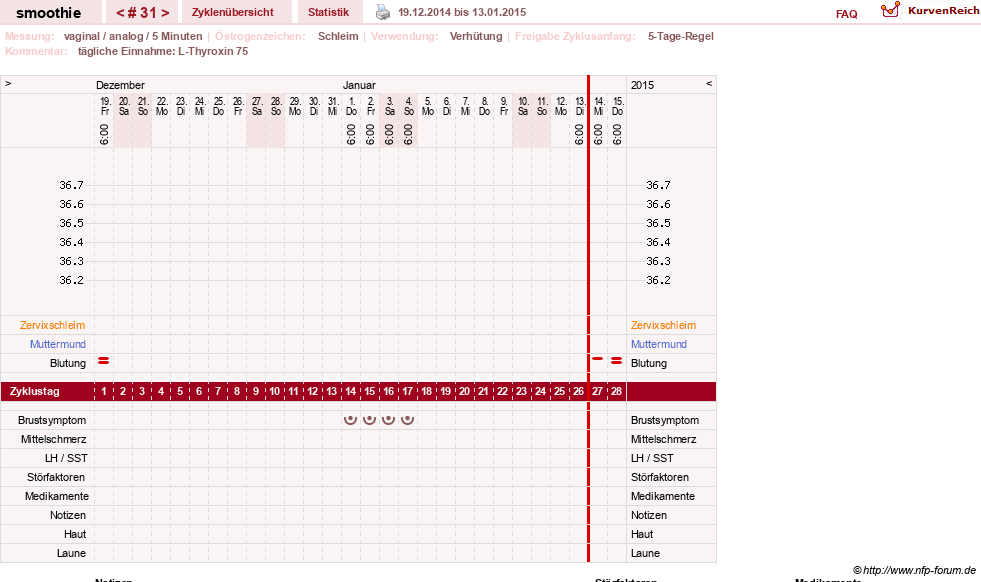The width and height of the screenshot is (981, 582).
Task: Click the date header 1. Do
Action: [x=351, y=106]
